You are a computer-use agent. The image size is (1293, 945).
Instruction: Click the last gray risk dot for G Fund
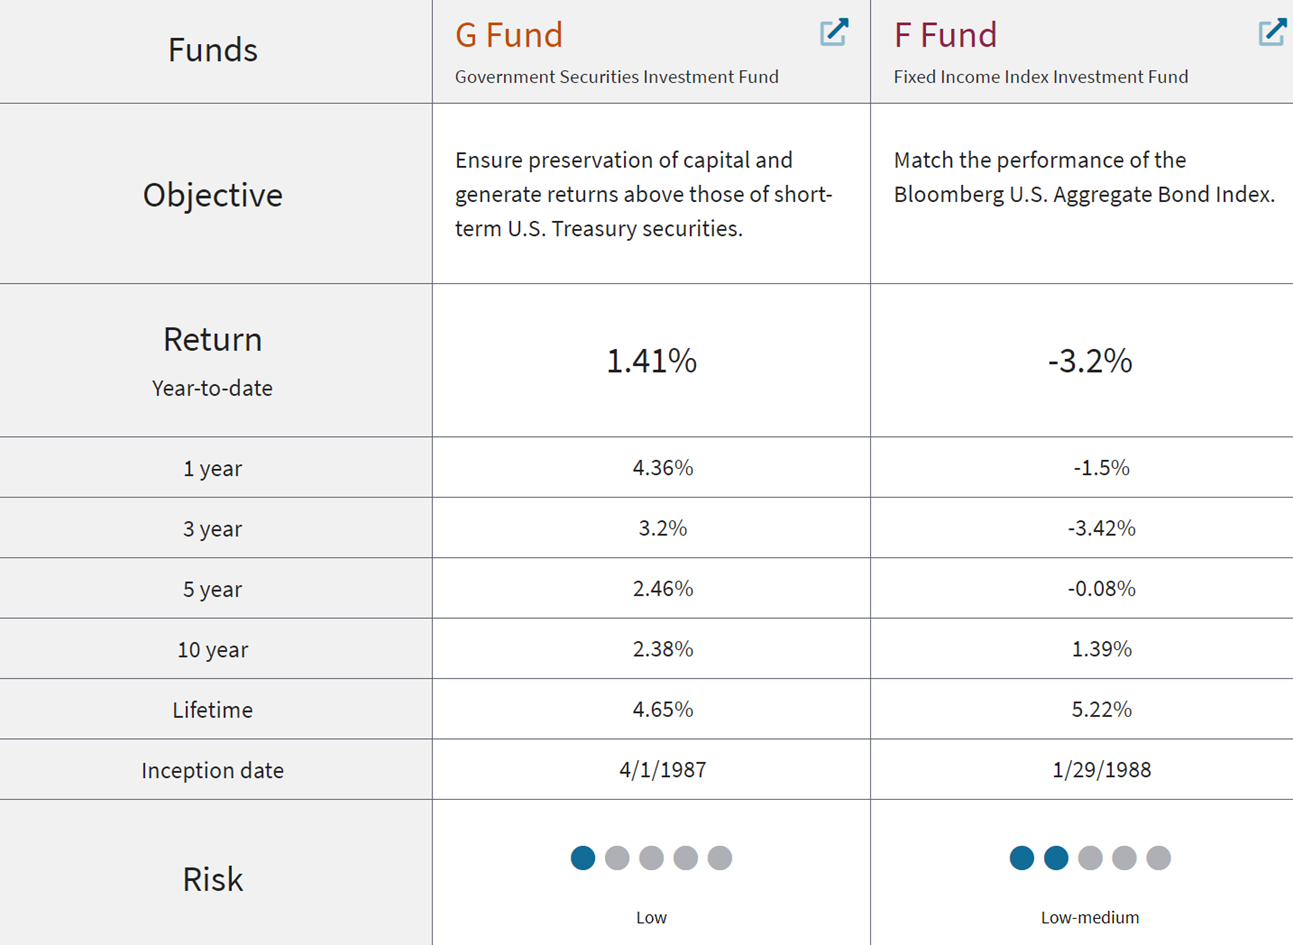(x=721, y=858)
